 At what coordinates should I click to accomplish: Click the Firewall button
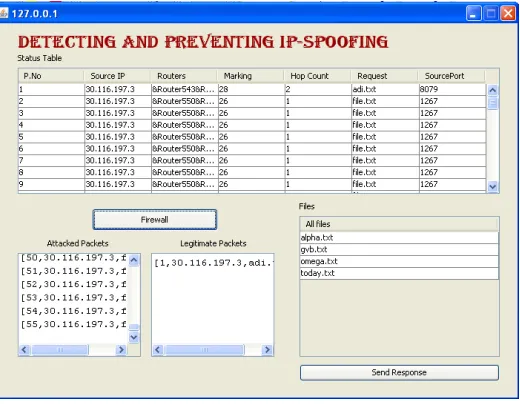click(x=155, y=219)
